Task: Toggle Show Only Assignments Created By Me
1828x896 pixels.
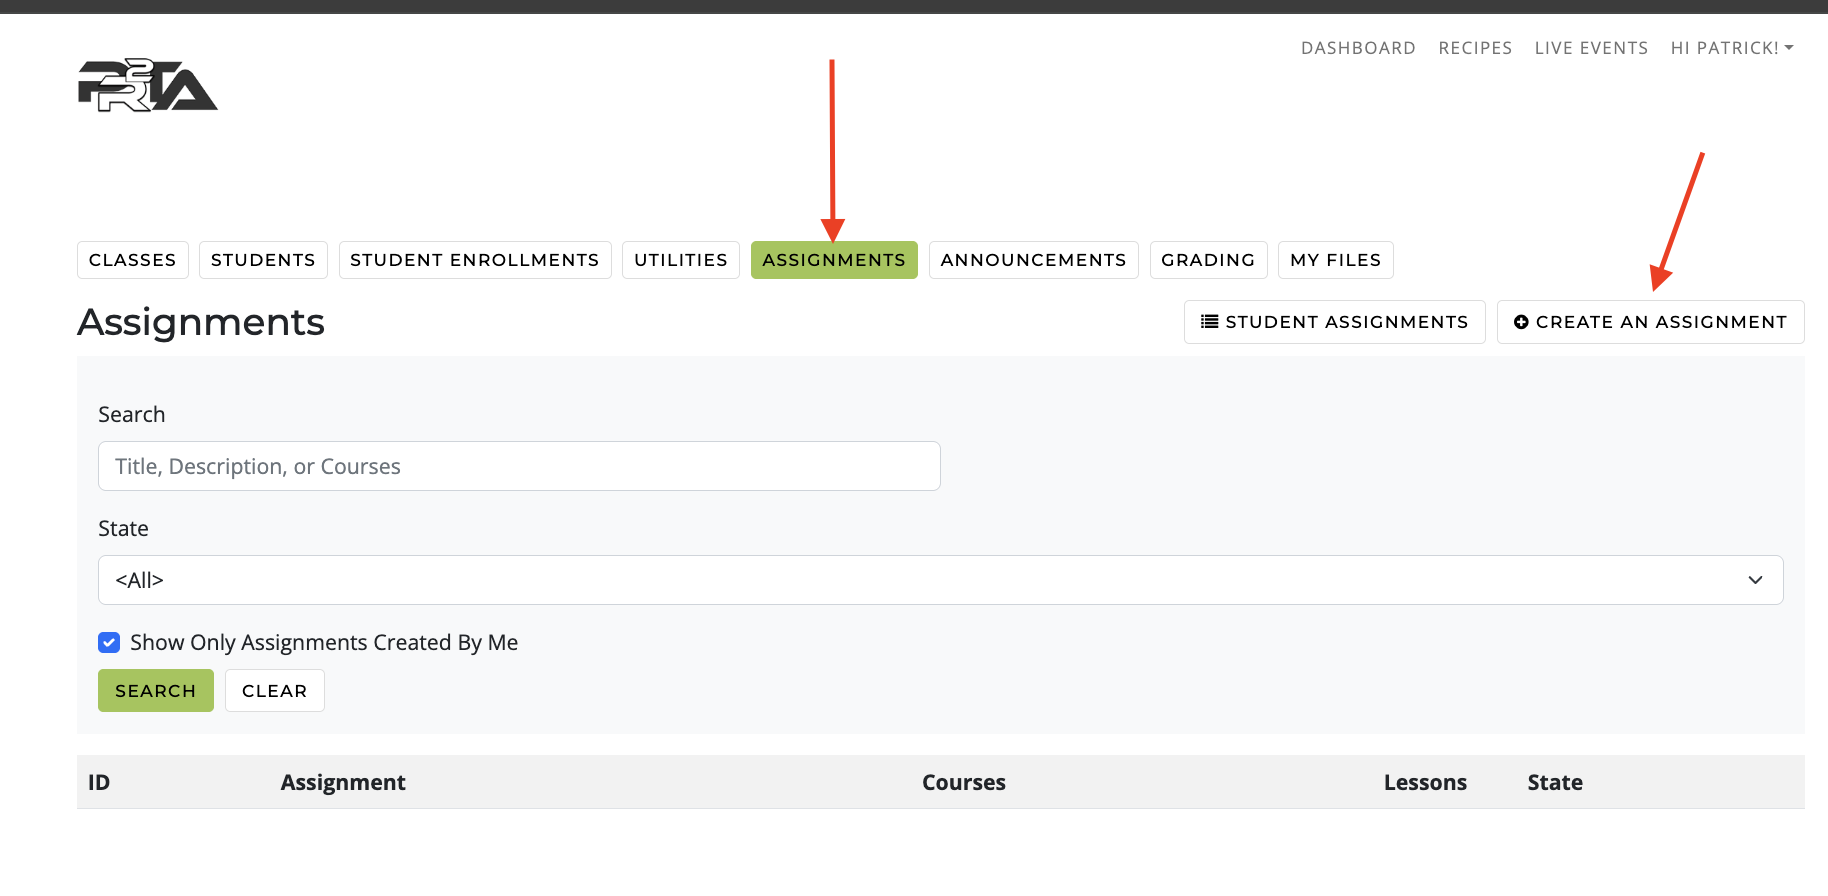Action: 109,642
